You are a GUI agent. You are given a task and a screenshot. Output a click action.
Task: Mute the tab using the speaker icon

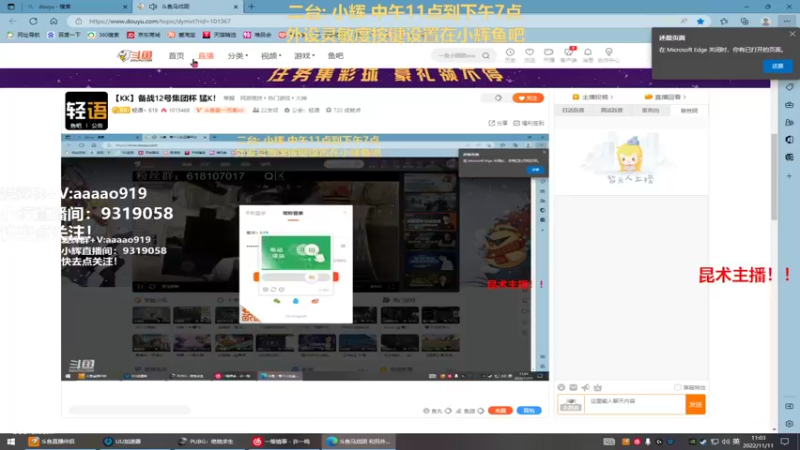(153, 7)
